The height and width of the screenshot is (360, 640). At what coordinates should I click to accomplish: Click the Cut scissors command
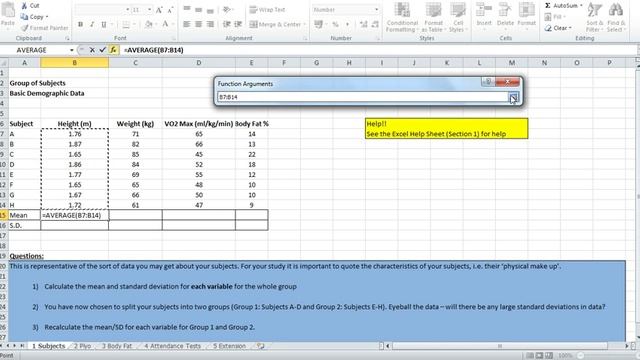pyautogui.click(x=30, y=6)
